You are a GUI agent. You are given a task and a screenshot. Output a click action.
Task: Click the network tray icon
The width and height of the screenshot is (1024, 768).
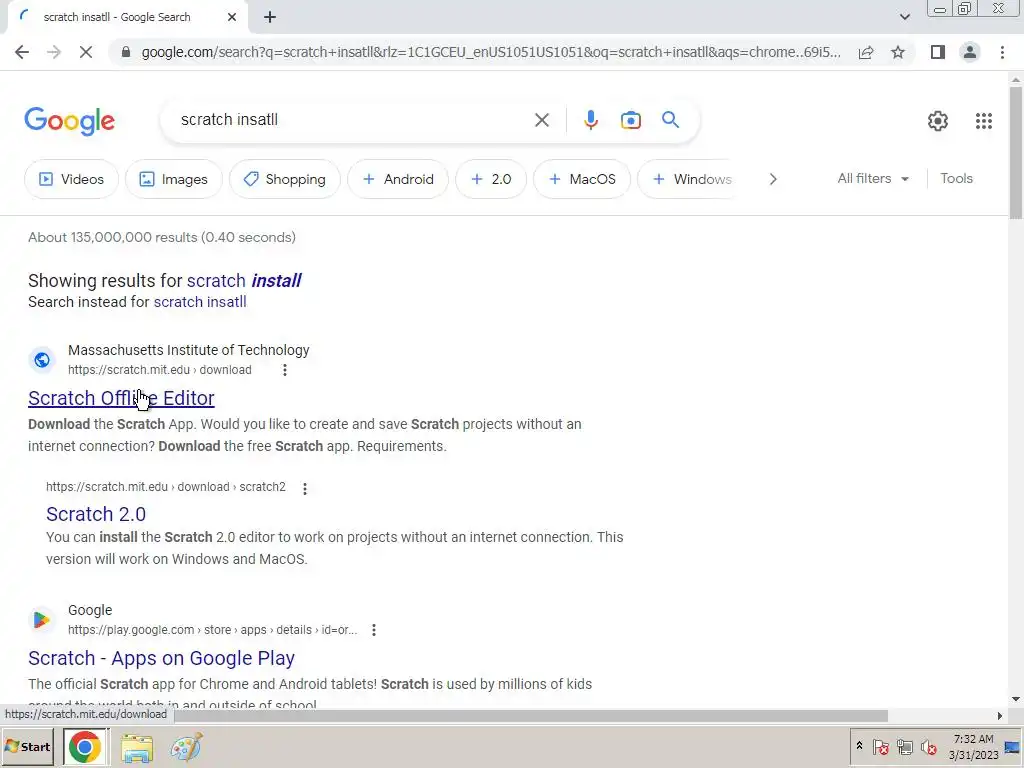(x=904, y=747)
